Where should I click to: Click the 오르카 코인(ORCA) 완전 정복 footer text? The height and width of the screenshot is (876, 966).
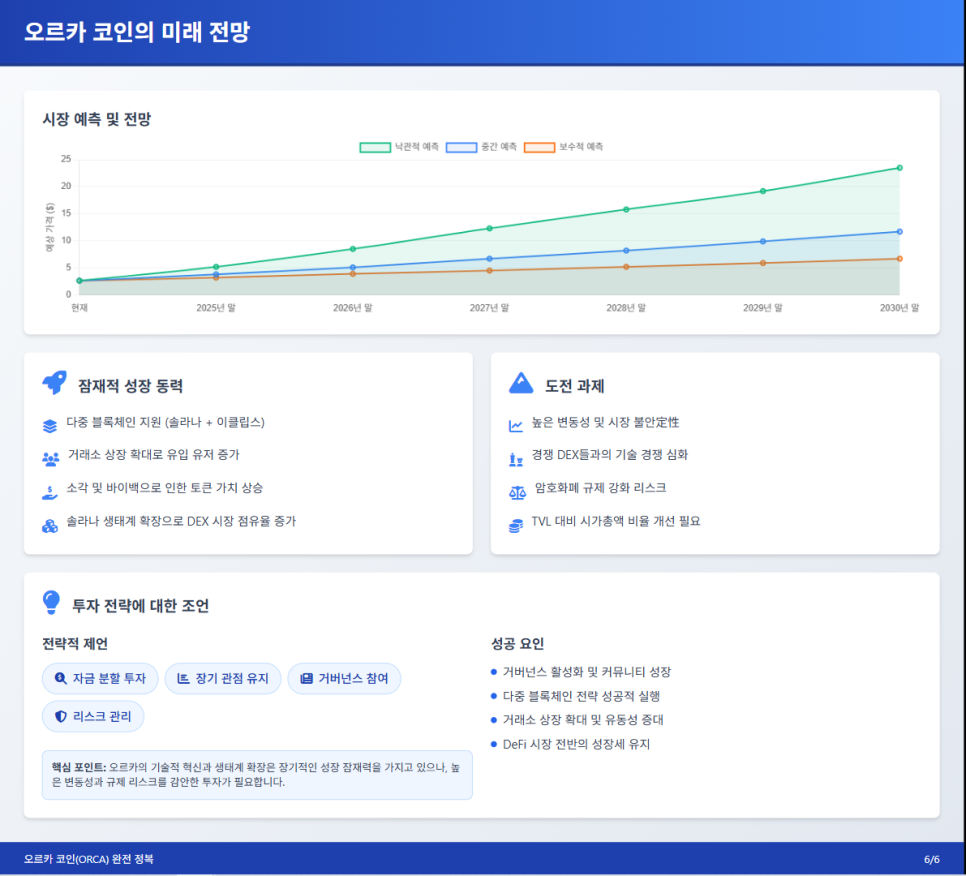89,859
